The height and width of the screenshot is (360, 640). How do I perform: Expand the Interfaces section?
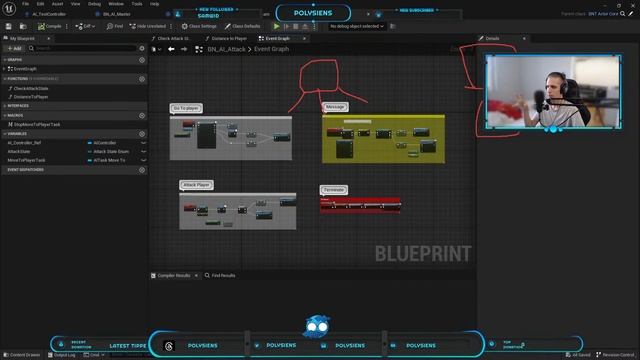(x=5, y=106)
